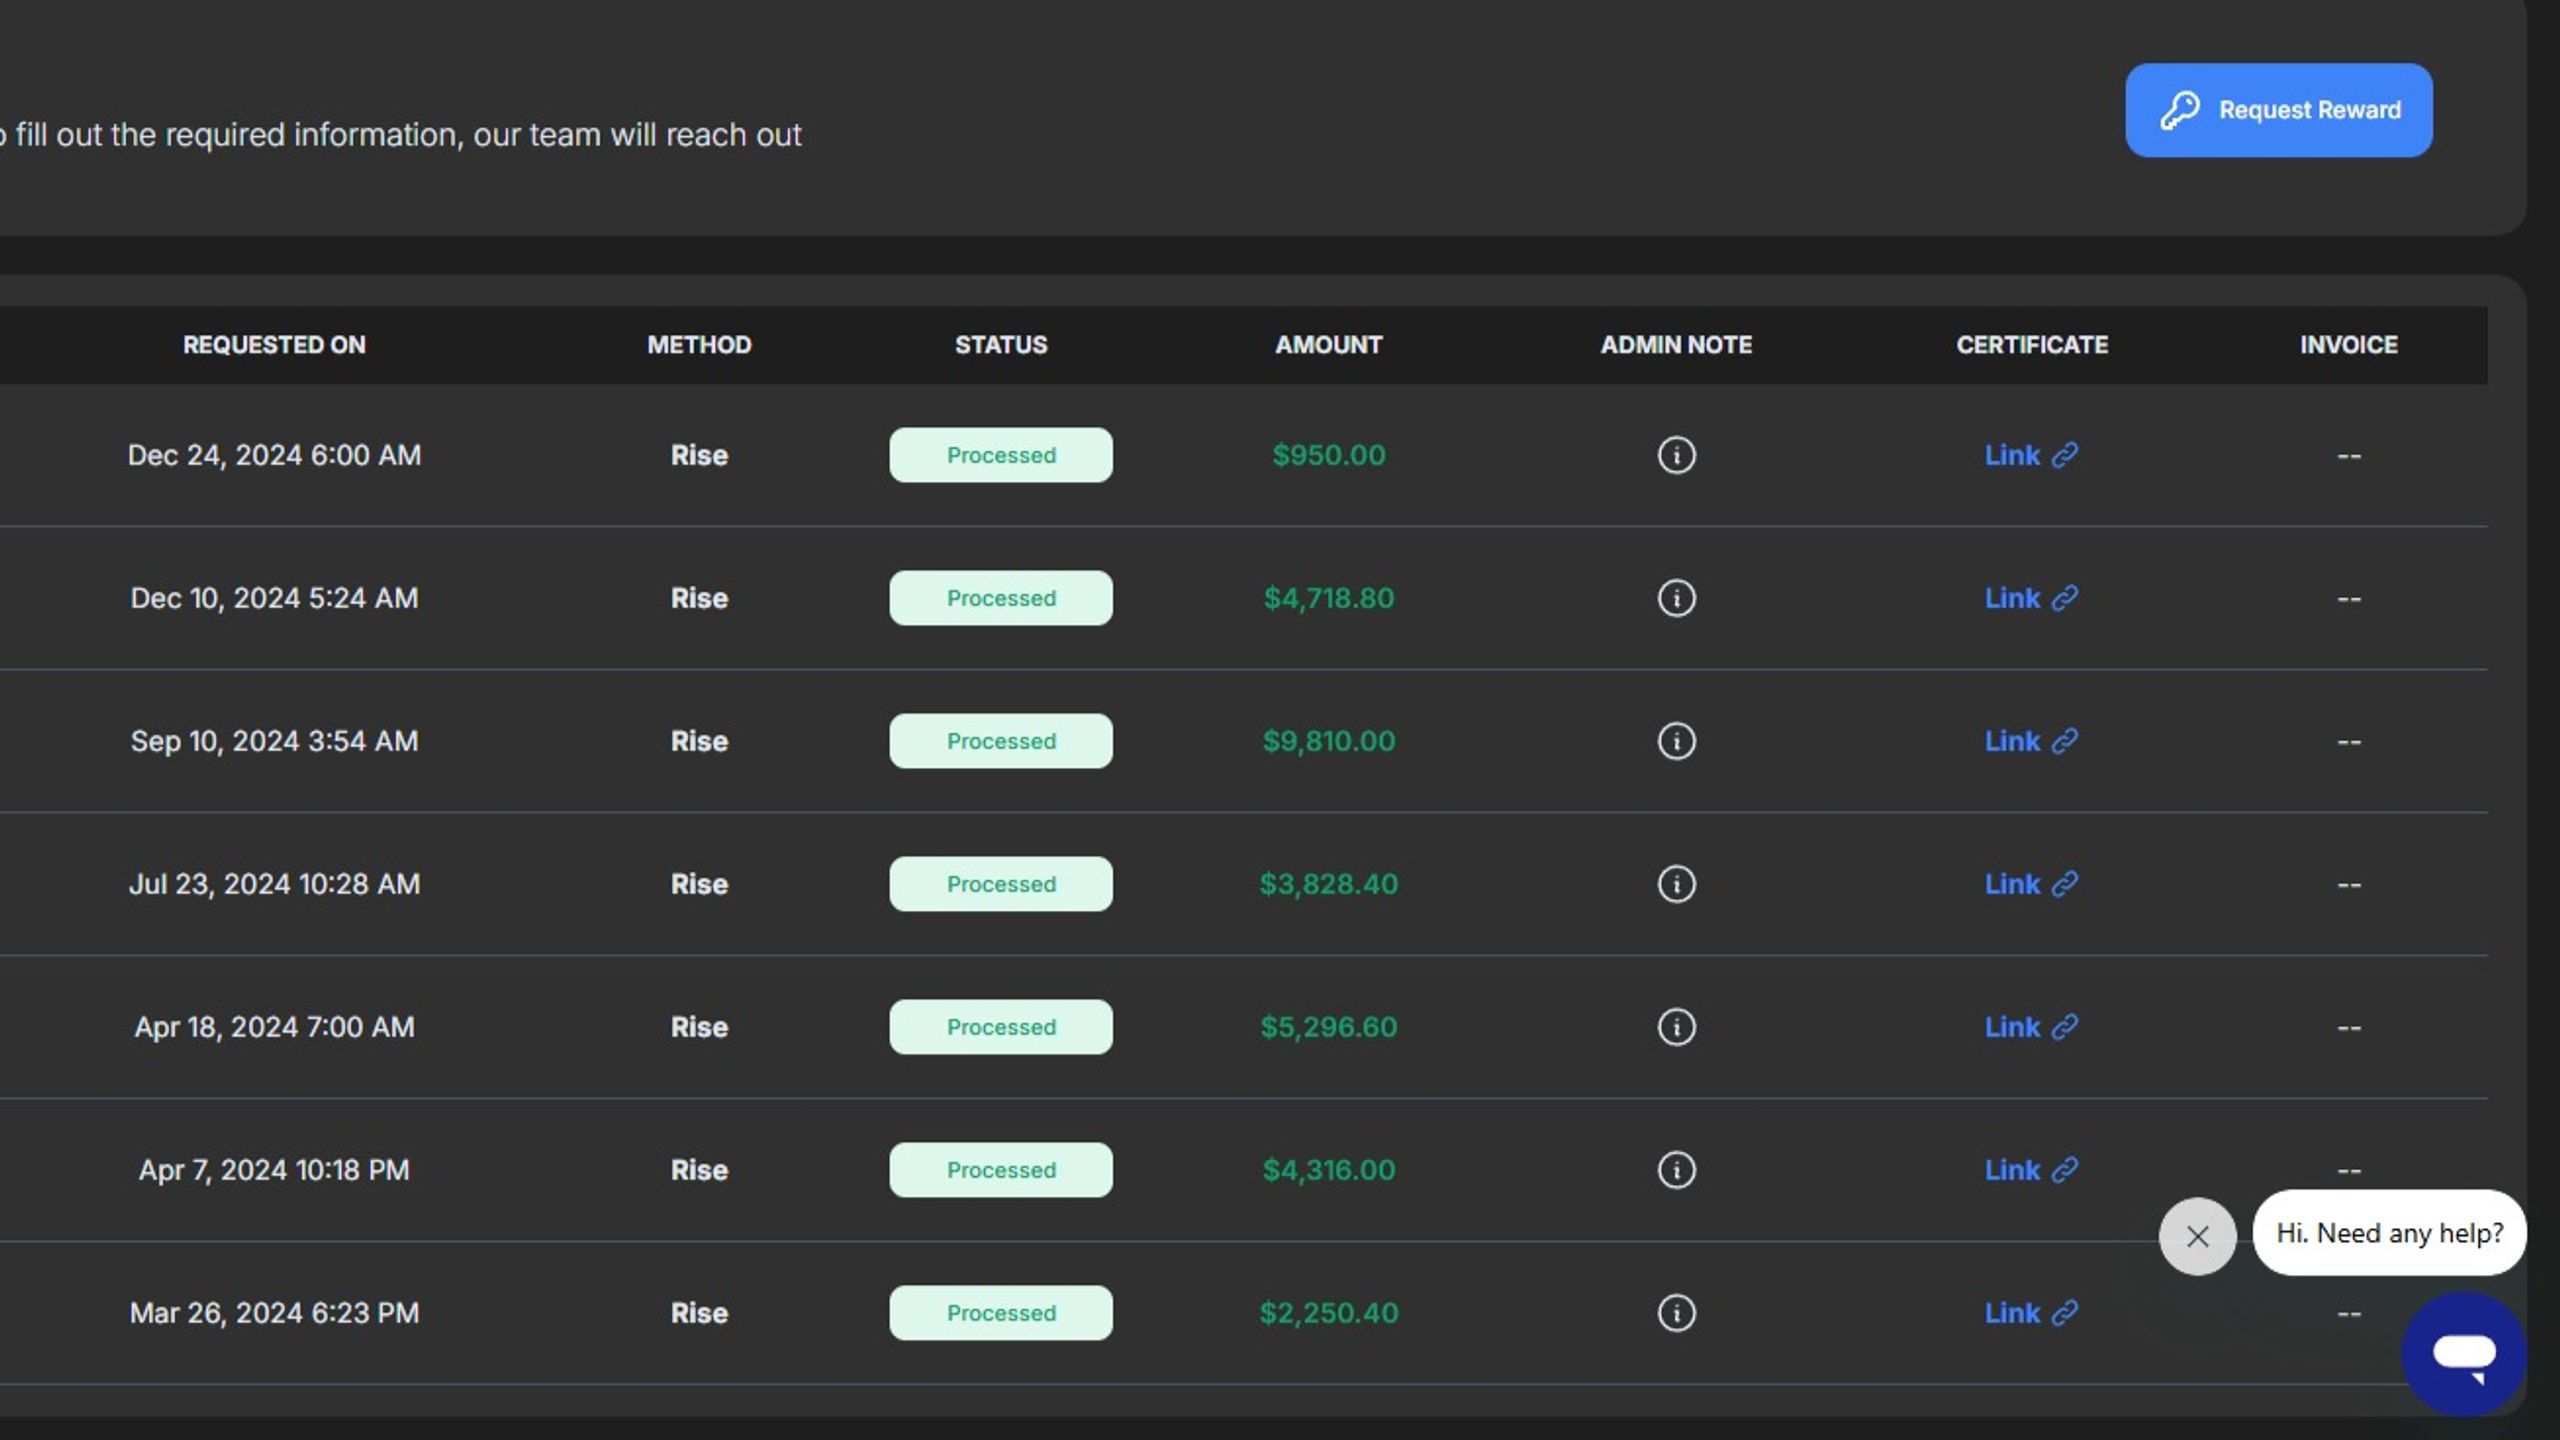Click the METHOD column header
Image resolution: width=2560 pixels, height=1440 pixels.
click(x=699, y=345)
